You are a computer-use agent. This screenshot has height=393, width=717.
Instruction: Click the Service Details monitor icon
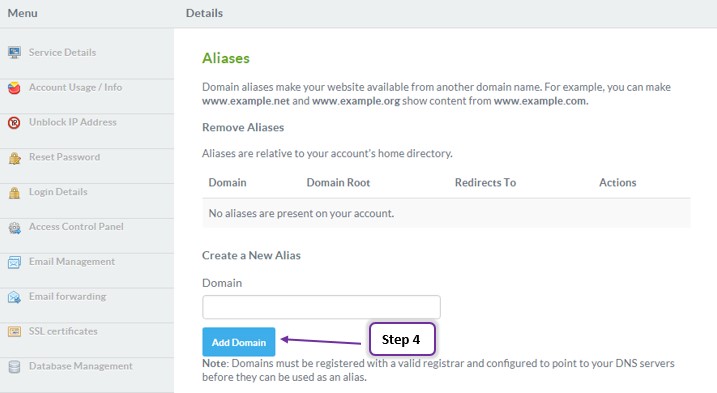tap(14, 53)
